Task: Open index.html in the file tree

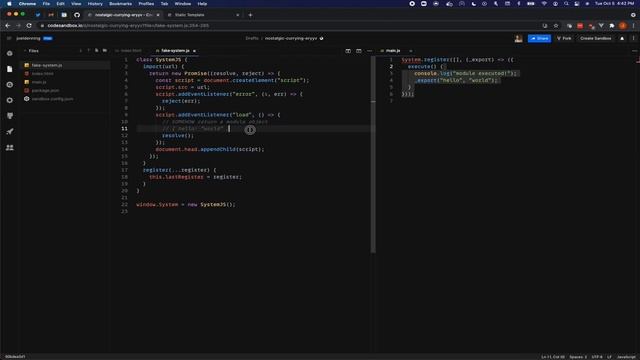Action: (65, 73)
